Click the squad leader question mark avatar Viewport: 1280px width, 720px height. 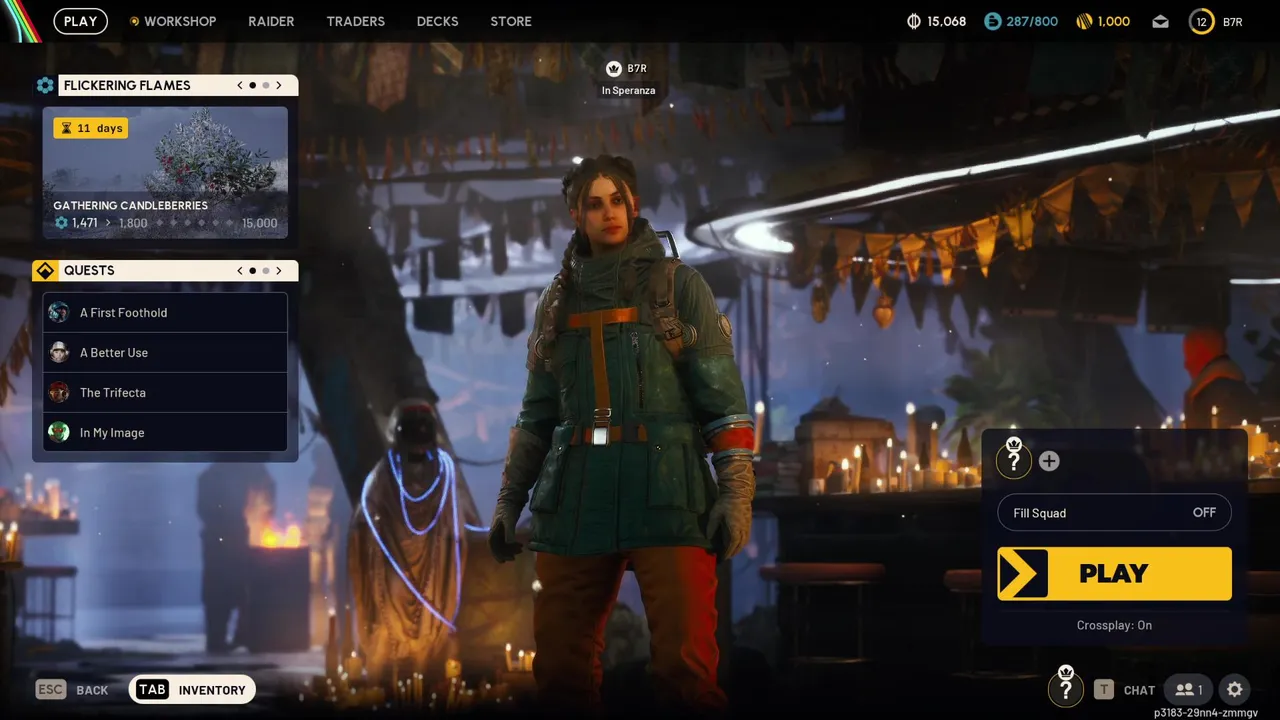[x=1014, y=460]
